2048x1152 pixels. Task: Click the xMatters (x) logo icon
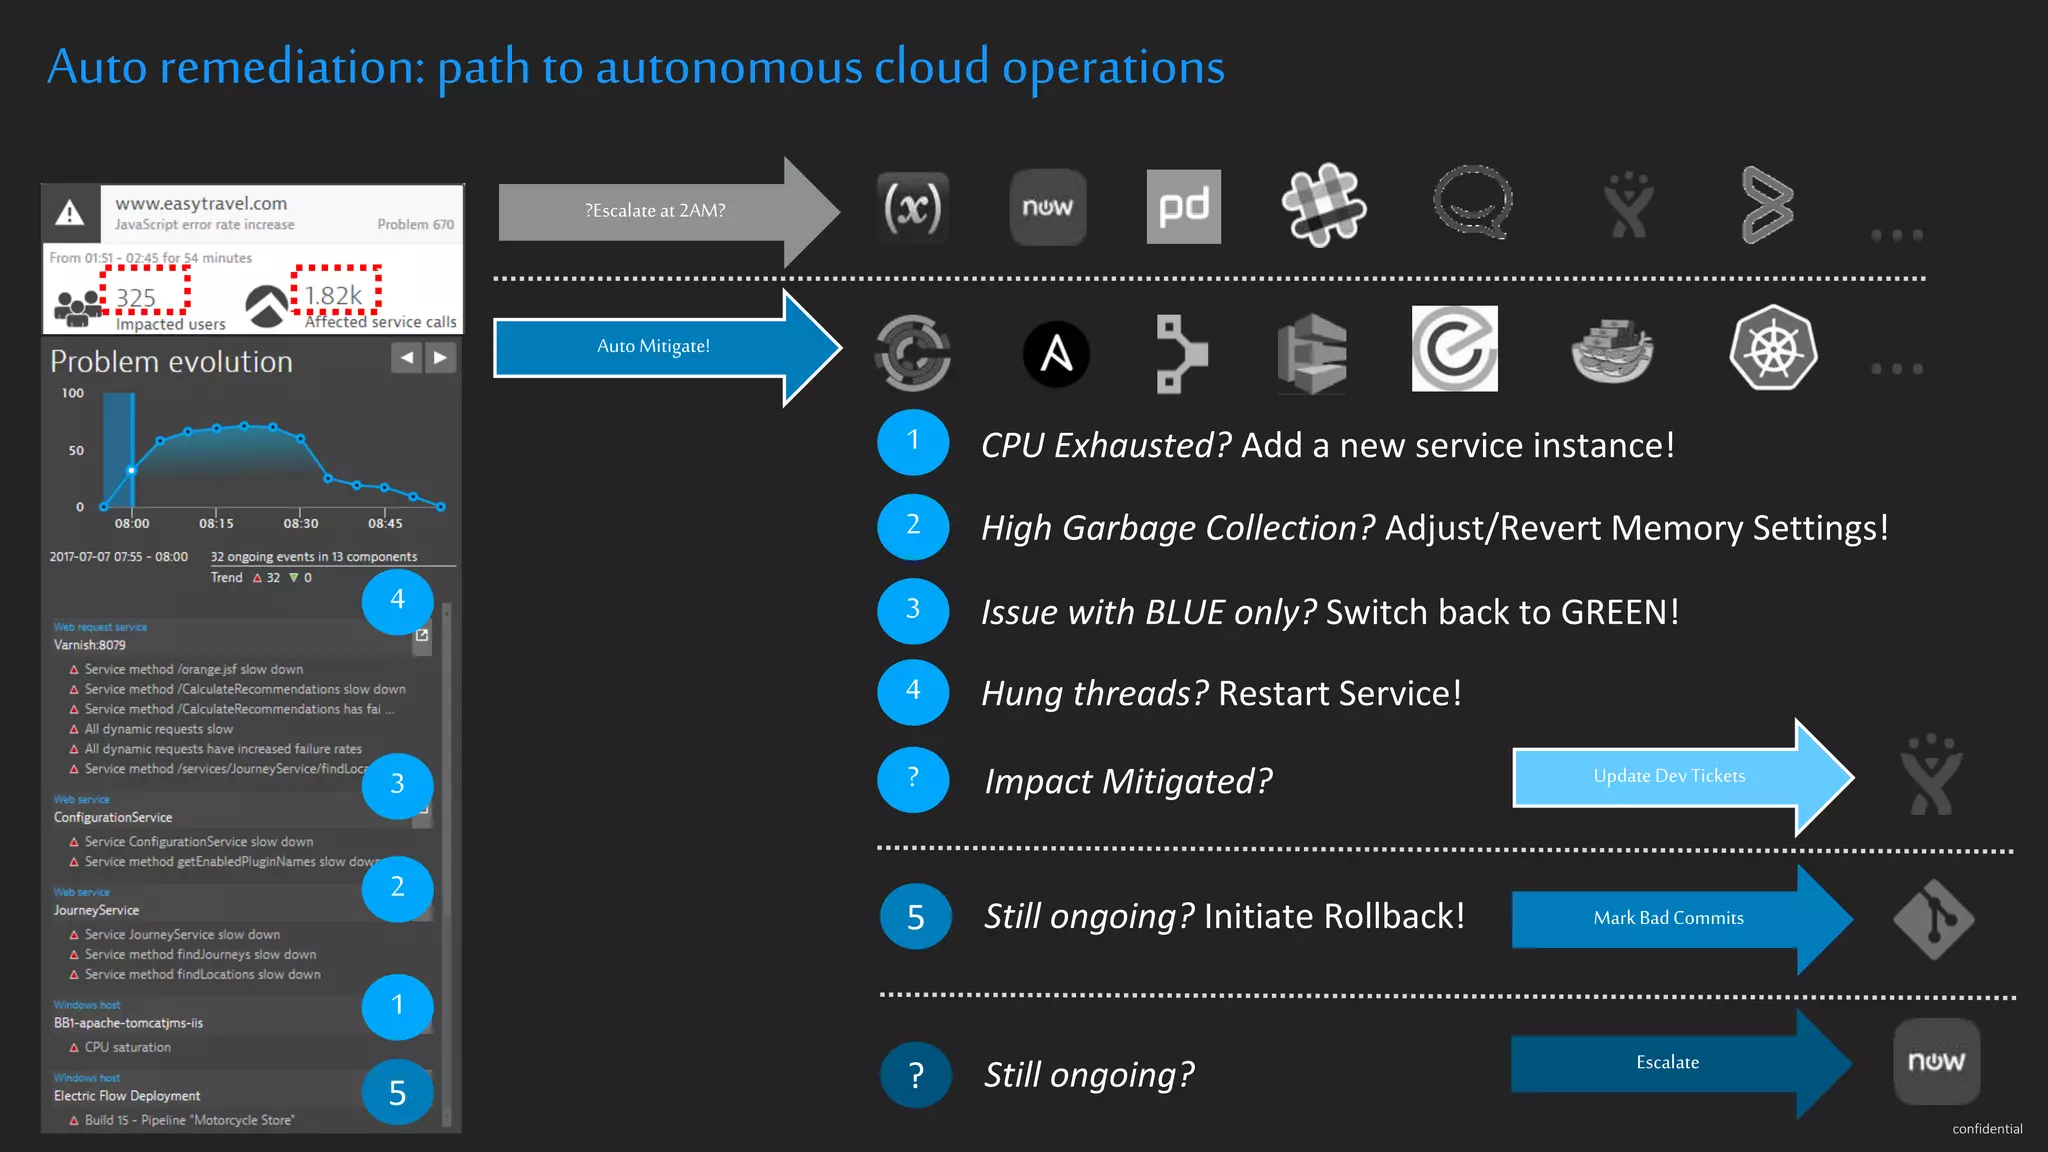tap(913, 207)
